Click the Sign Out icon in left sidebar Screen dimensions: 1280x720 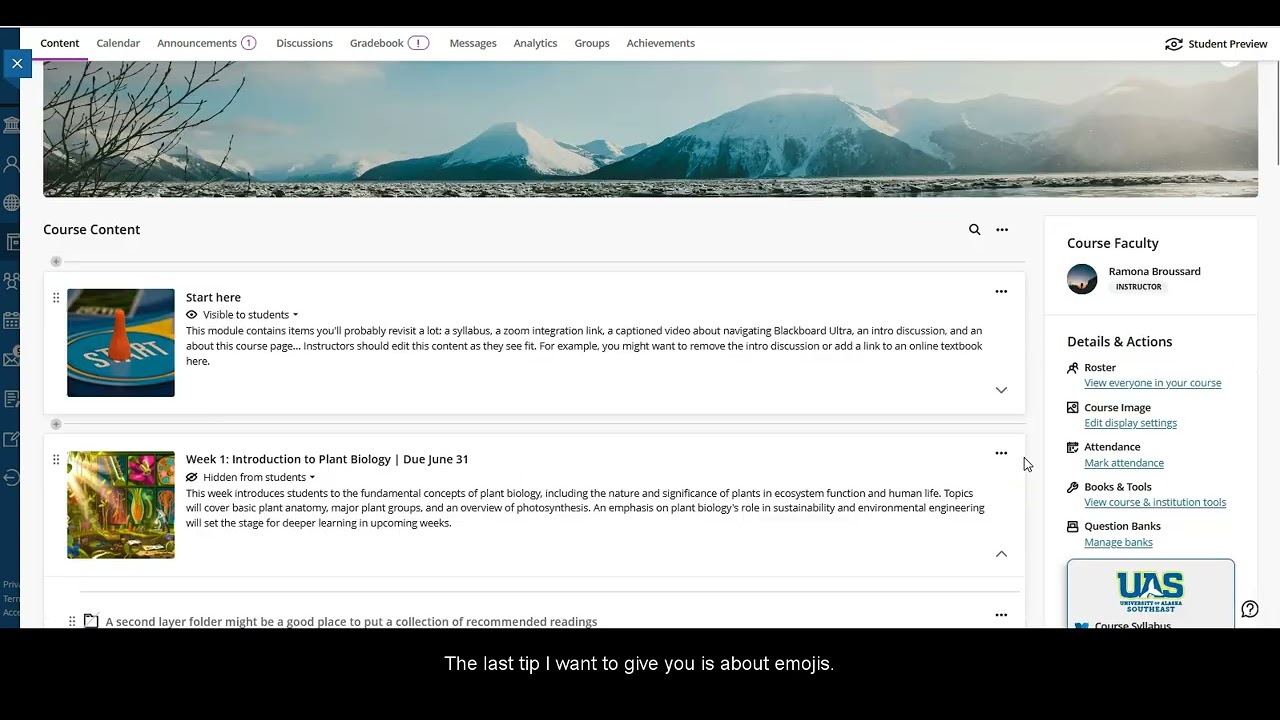pos(11,477)
